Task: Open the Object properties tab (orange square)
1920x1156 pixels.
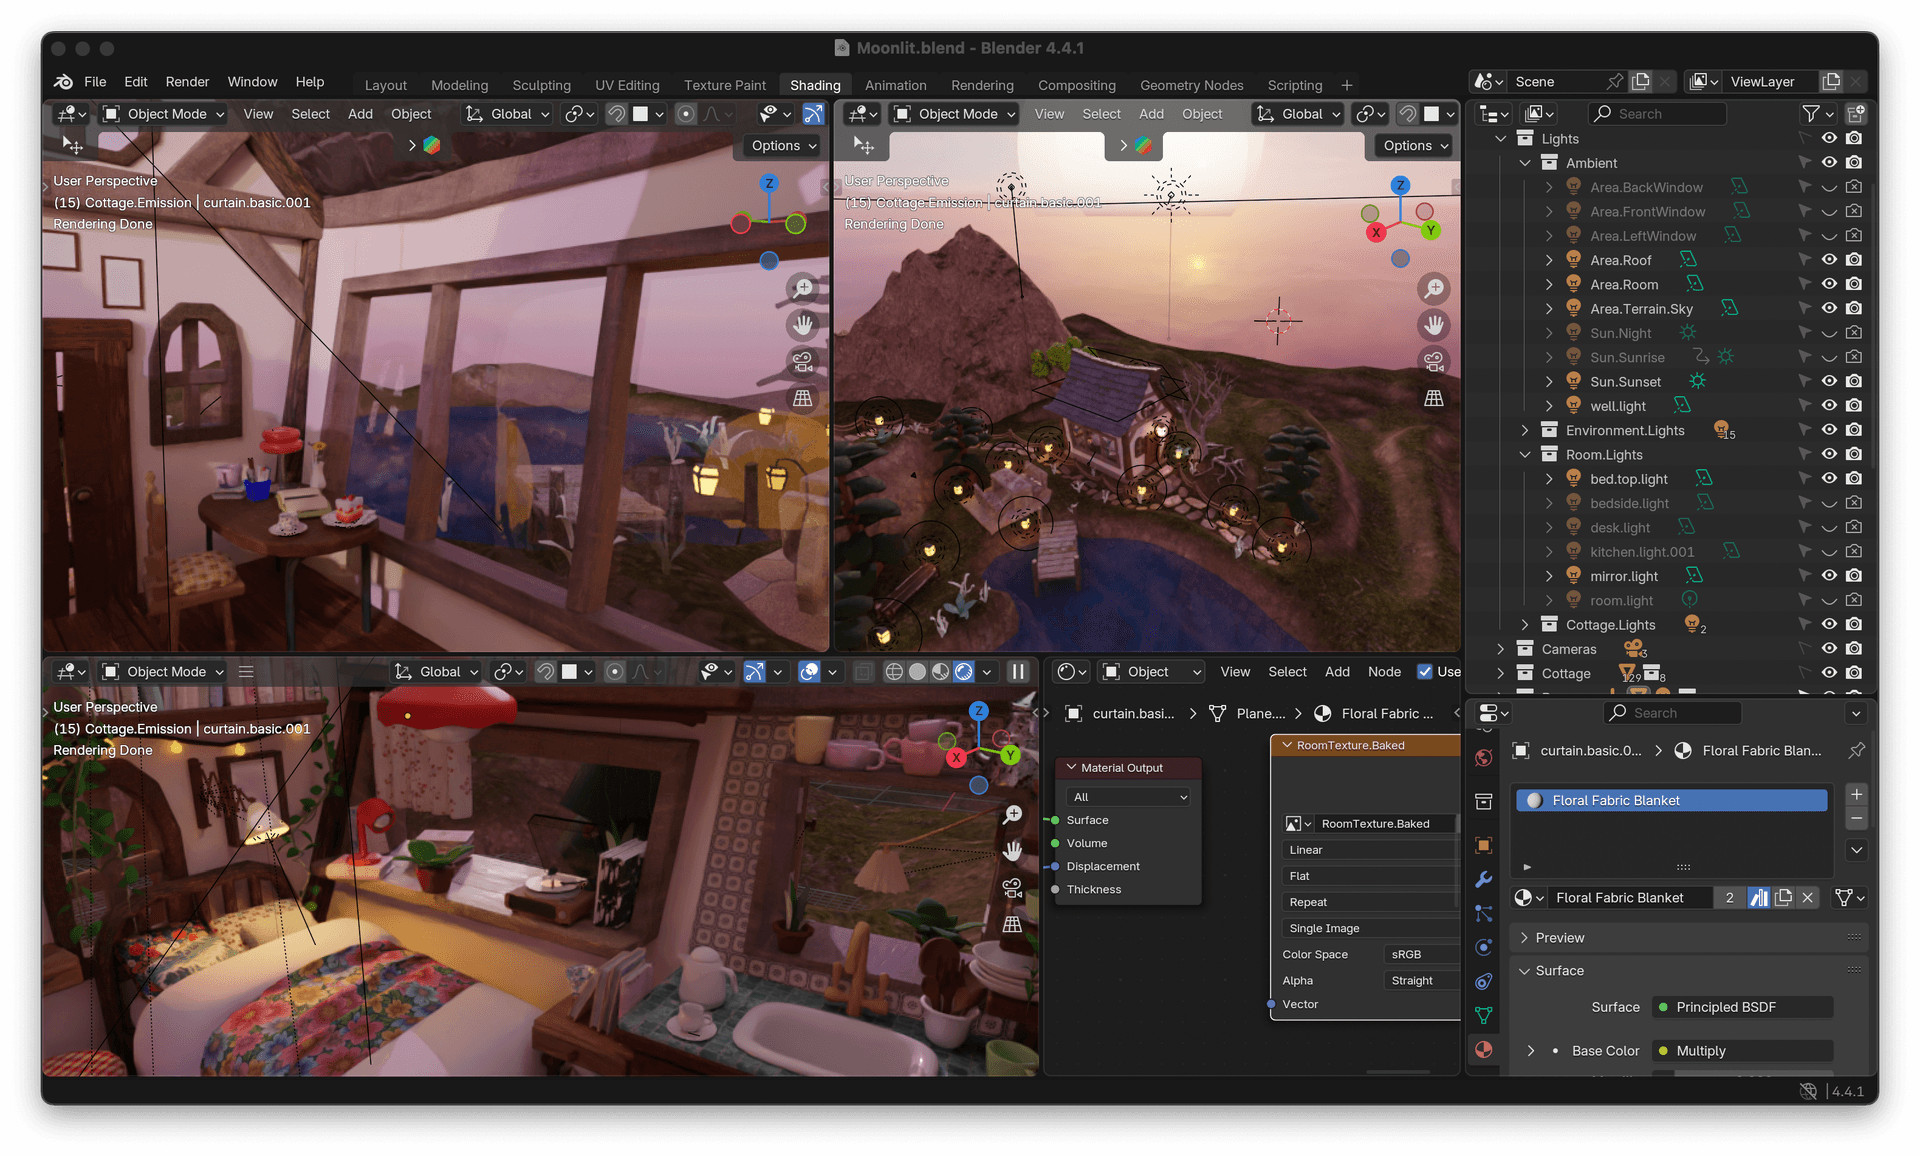Action: [1484, 845]
